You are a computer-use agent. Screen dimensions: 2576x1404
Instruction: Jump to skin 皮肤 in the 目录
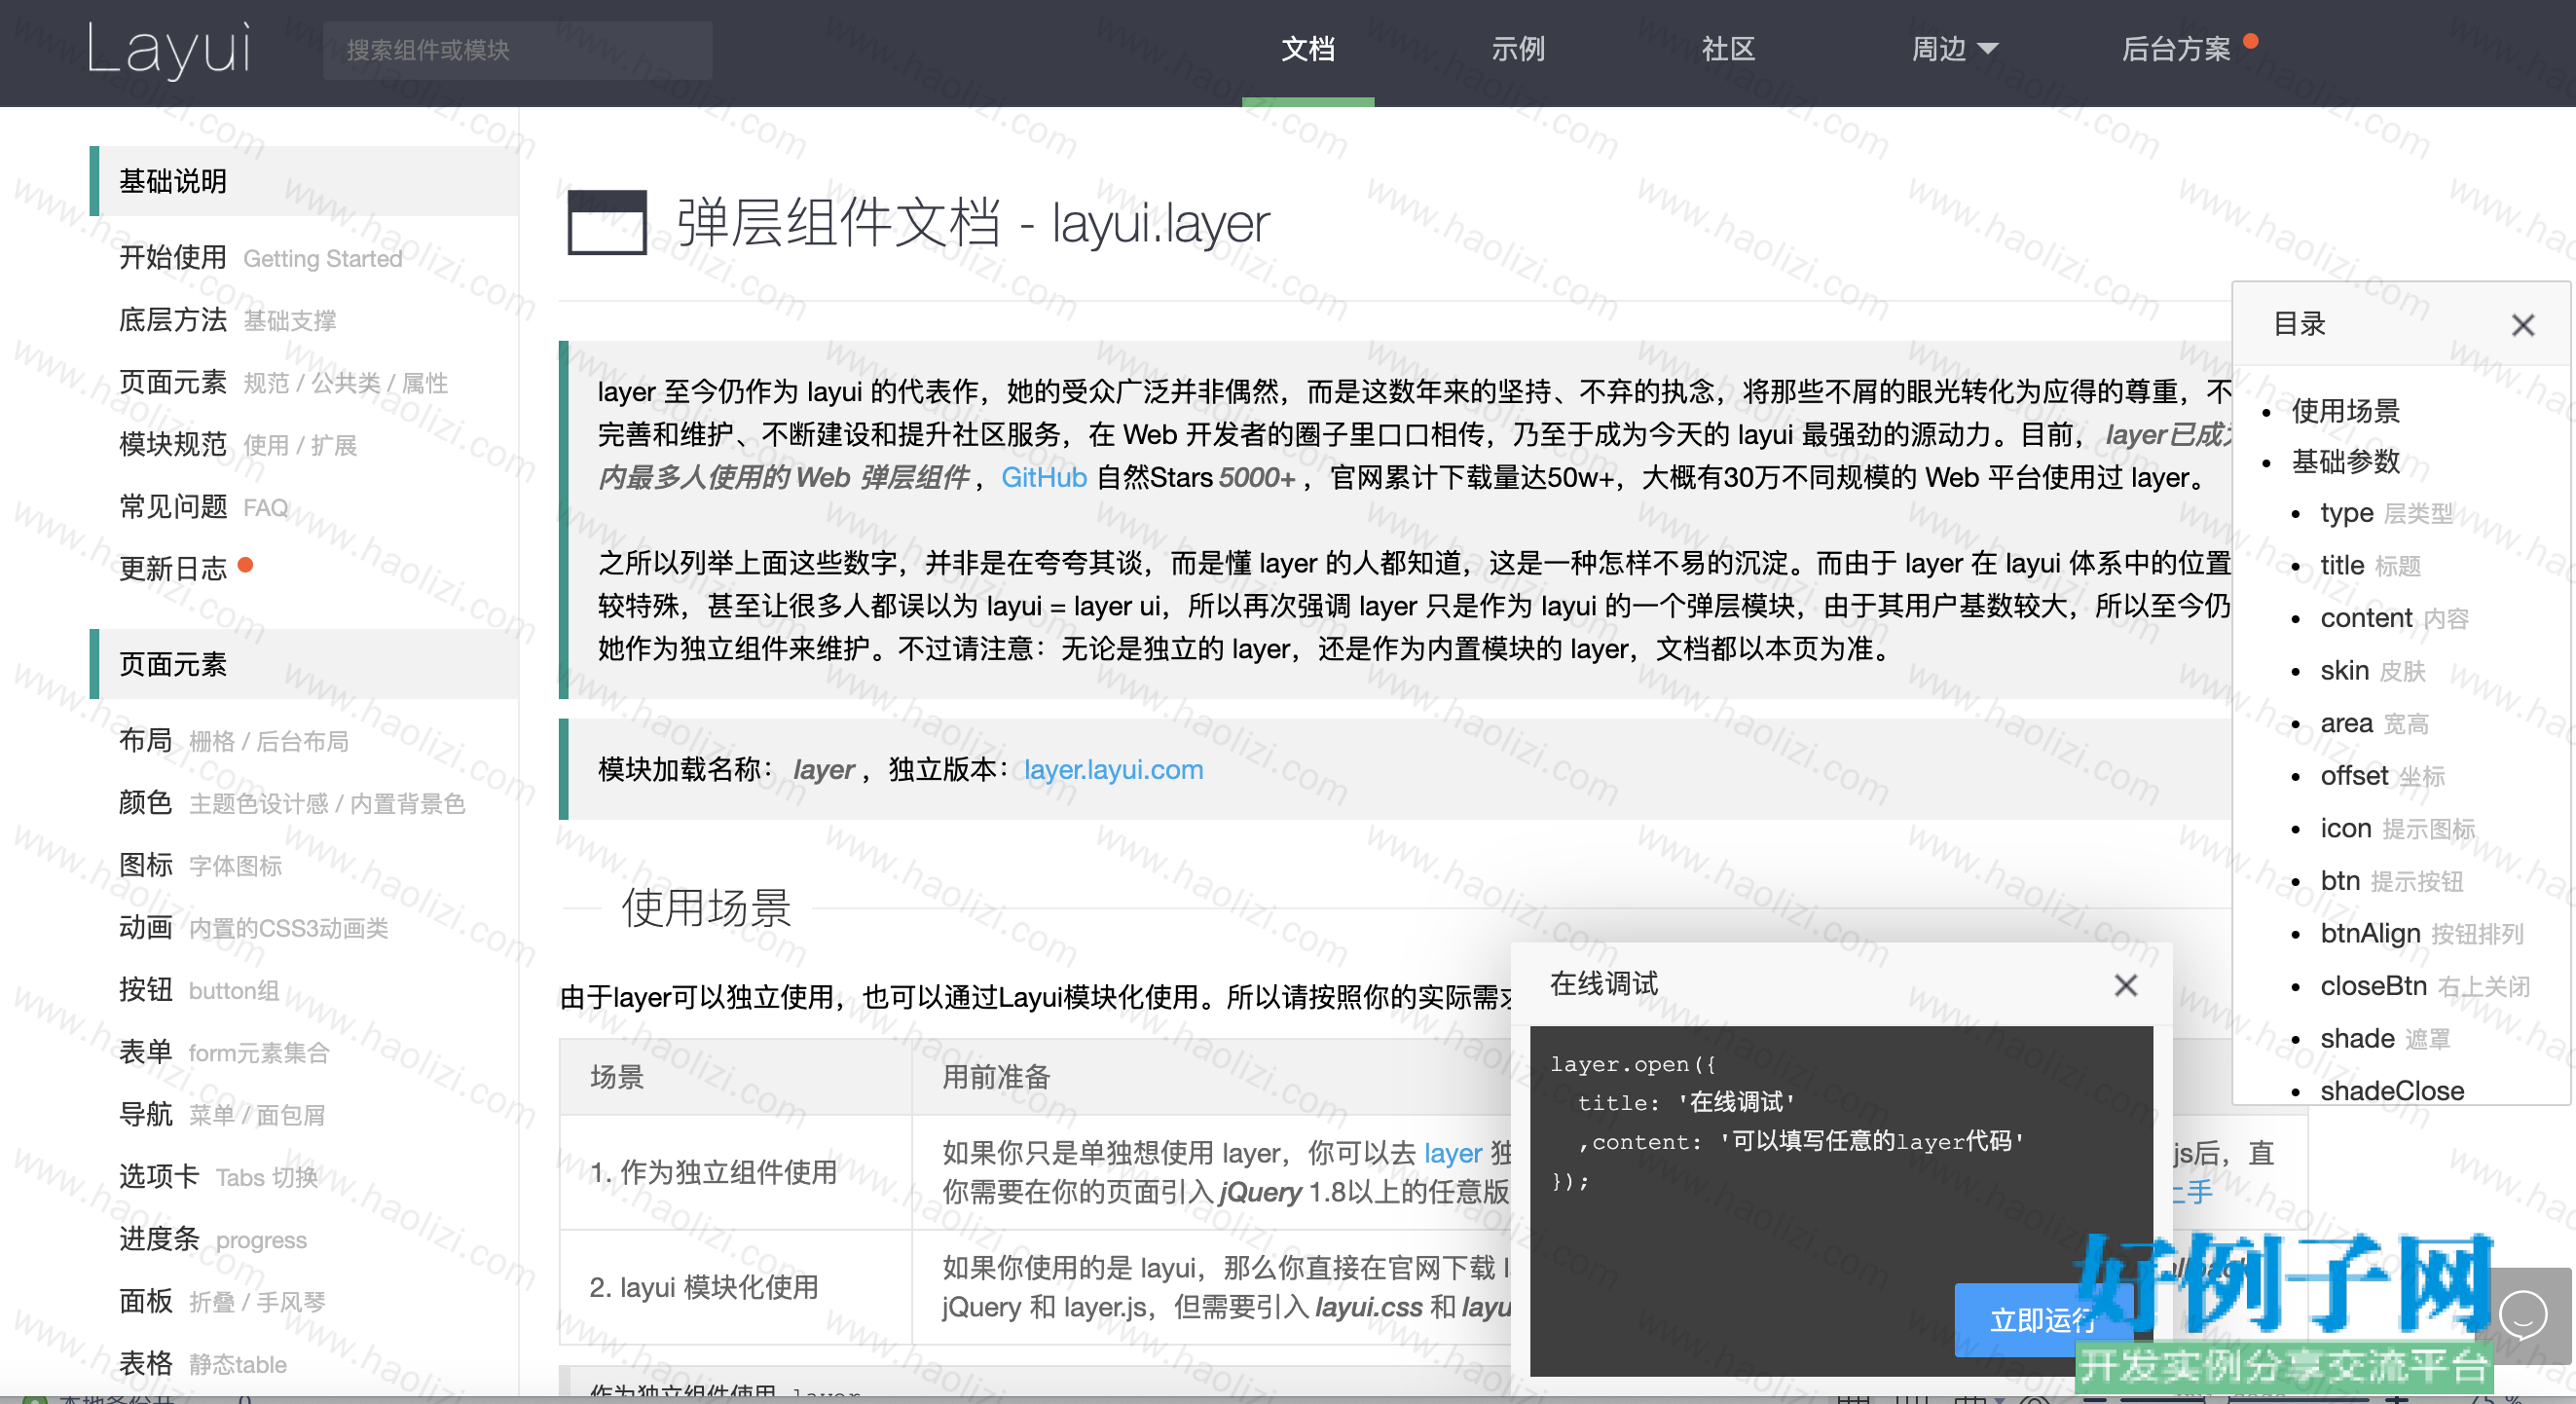point(2372,671)
